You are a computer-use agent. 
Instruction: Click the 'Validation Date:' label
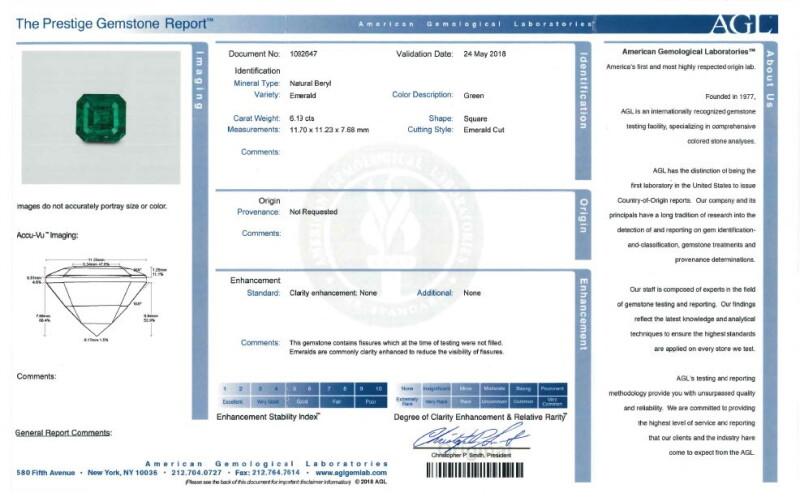(x=424, y=54)
